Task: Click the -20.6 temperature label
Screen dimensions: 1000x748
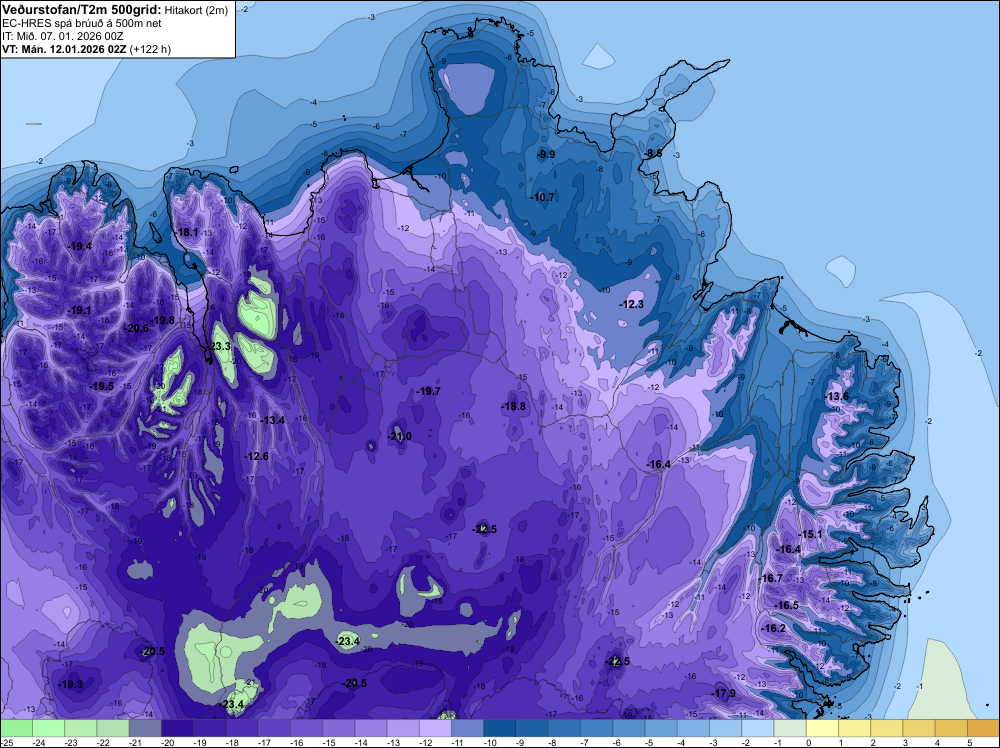Action: (136, 328)
